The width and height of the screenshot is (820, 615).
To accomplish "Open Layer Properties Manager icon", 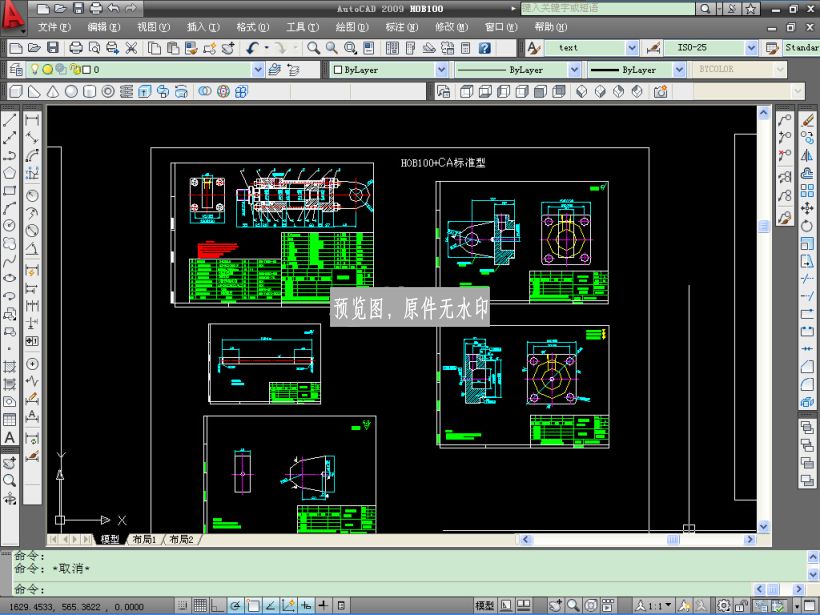I will pyautogui.click(x=16, y=70).
